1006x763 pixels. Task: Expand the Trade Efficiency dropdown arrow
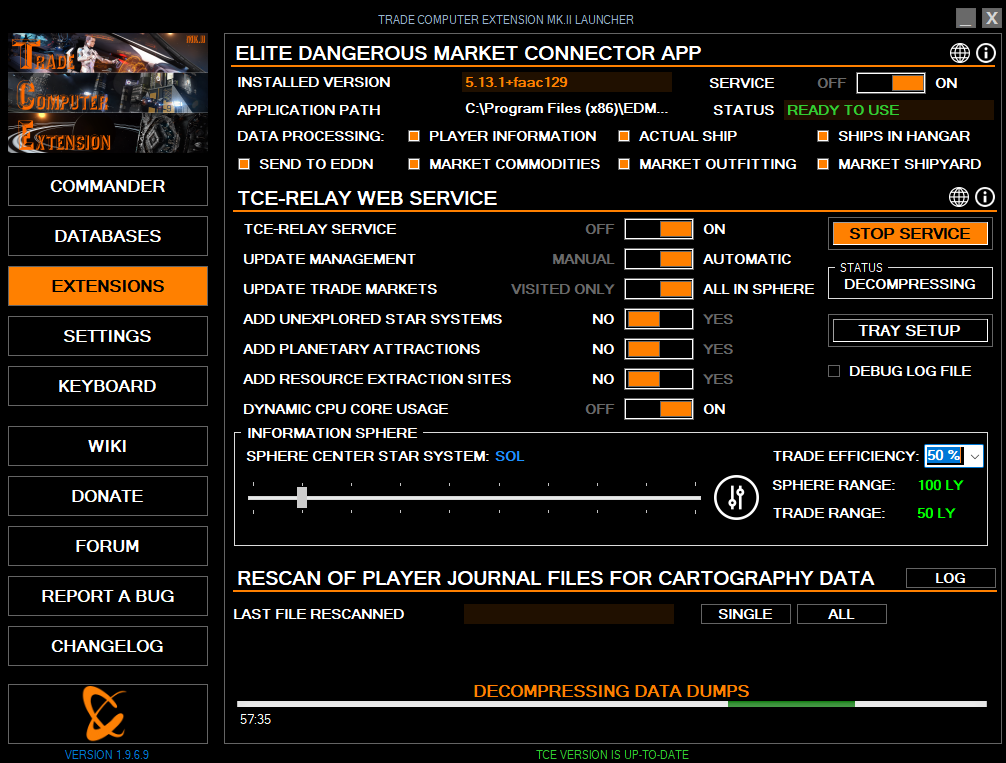pos(975,456)
